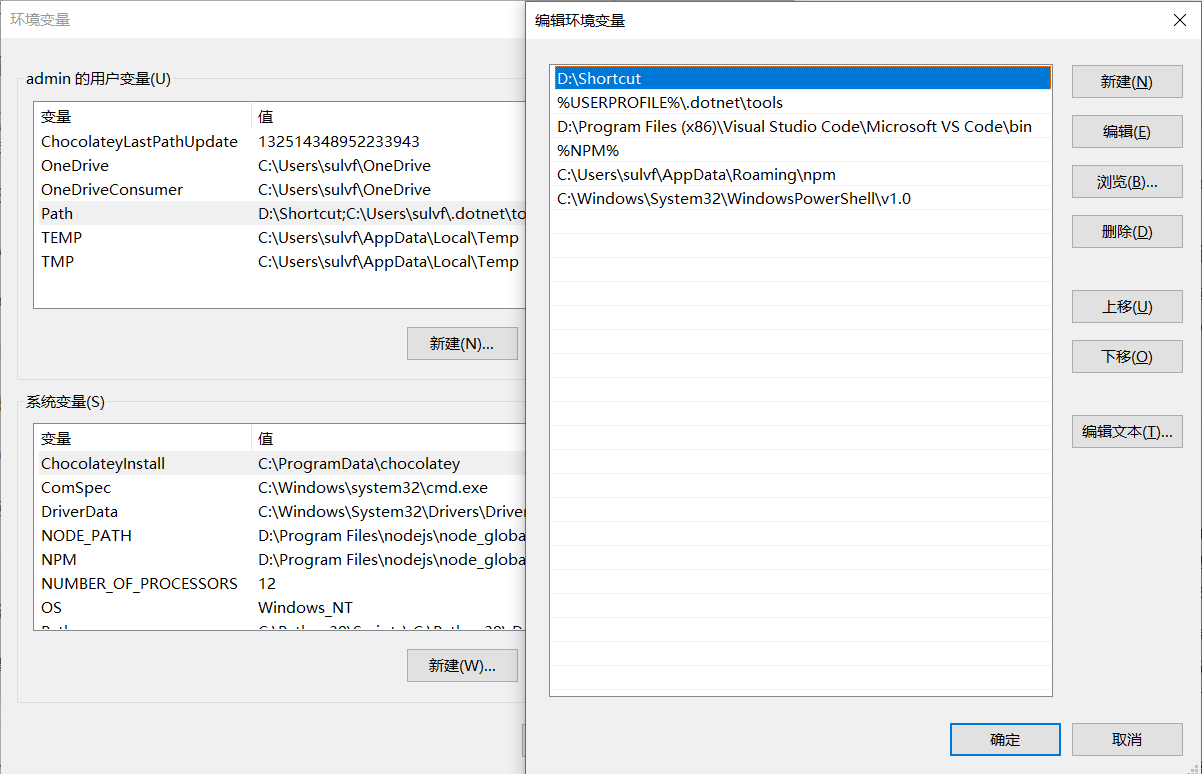Move entry up with 上移(U)
1202x774 pixels.
click(x=1127, y=307)
